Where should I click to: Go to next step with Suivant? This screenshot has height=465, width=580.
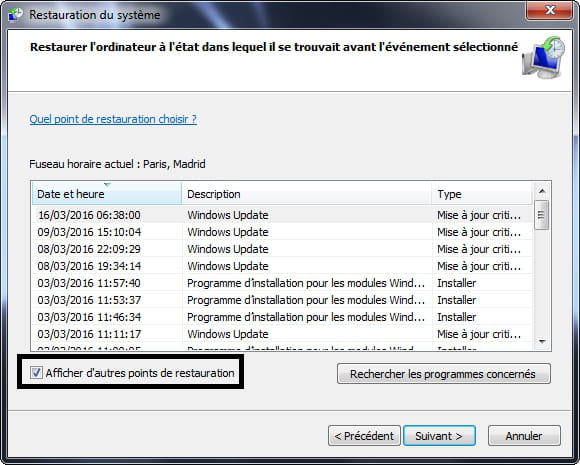(439, 436)
